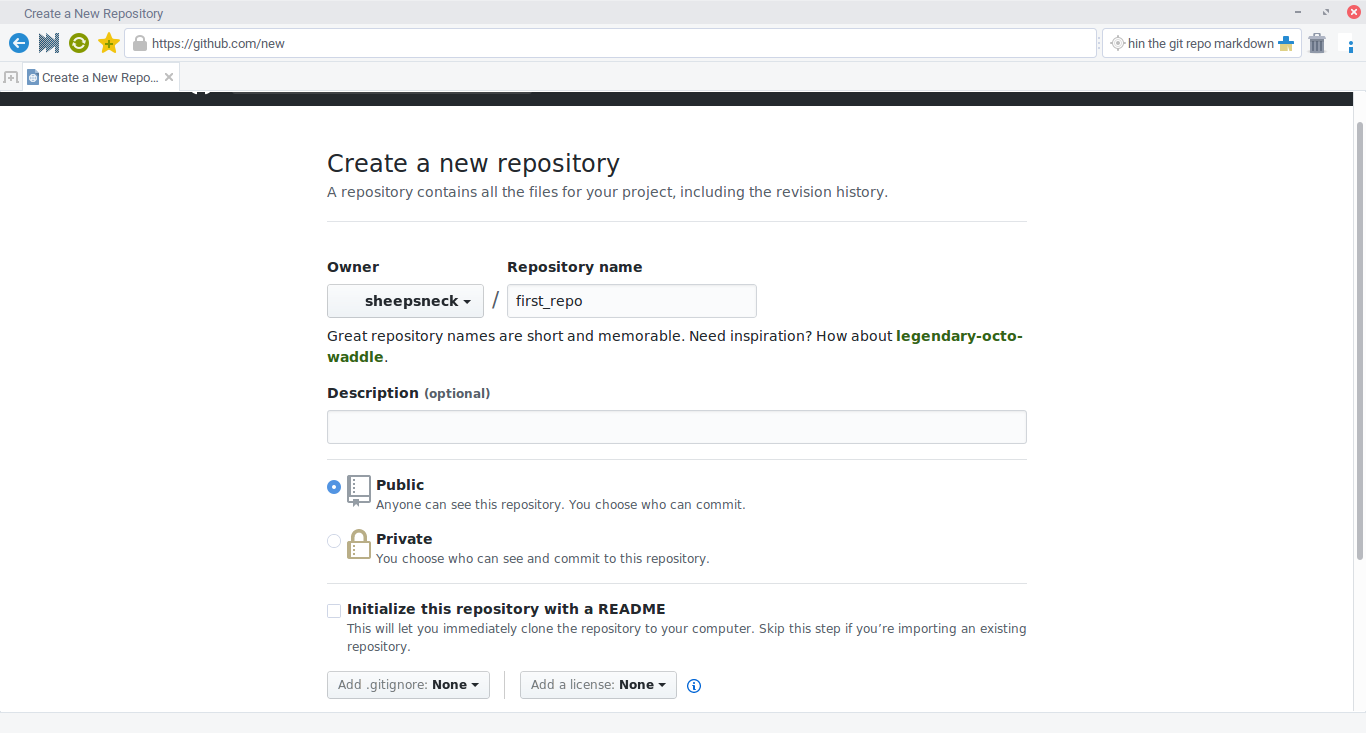Click the 'Initialize this repository with a README' label

[506, 609]
